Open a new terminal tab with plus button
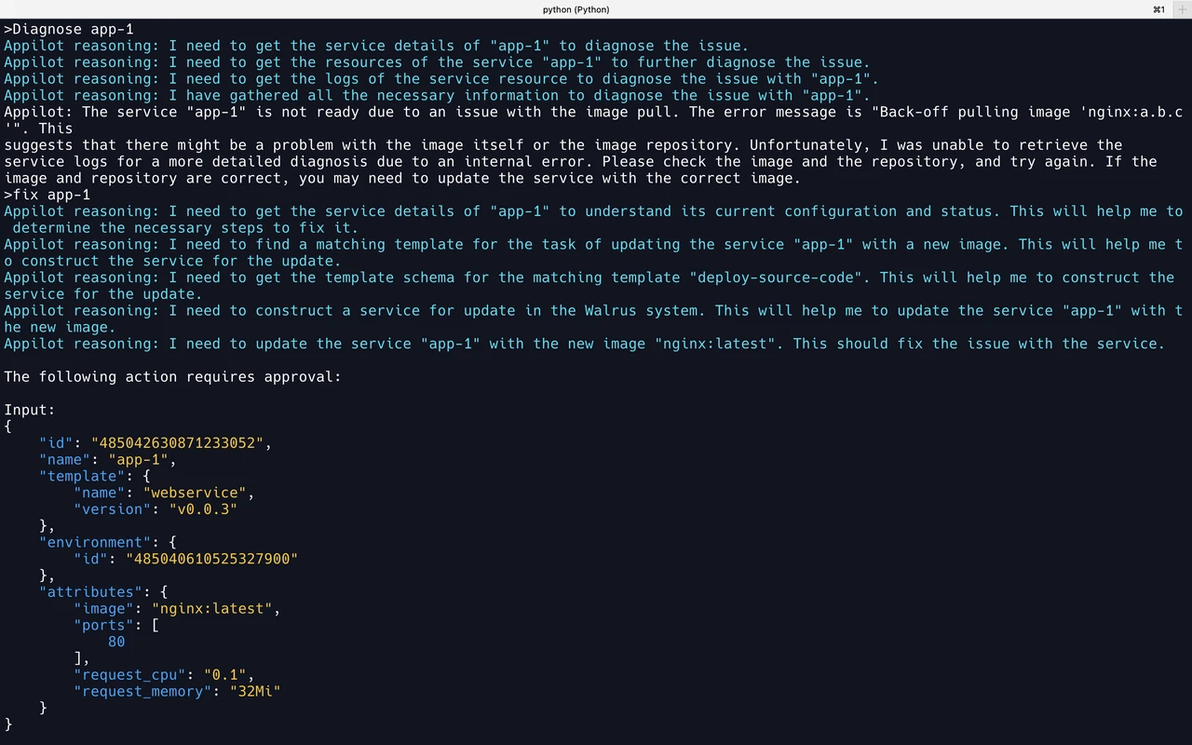This screenshot has height=745, width=1192. [1182, 9]
